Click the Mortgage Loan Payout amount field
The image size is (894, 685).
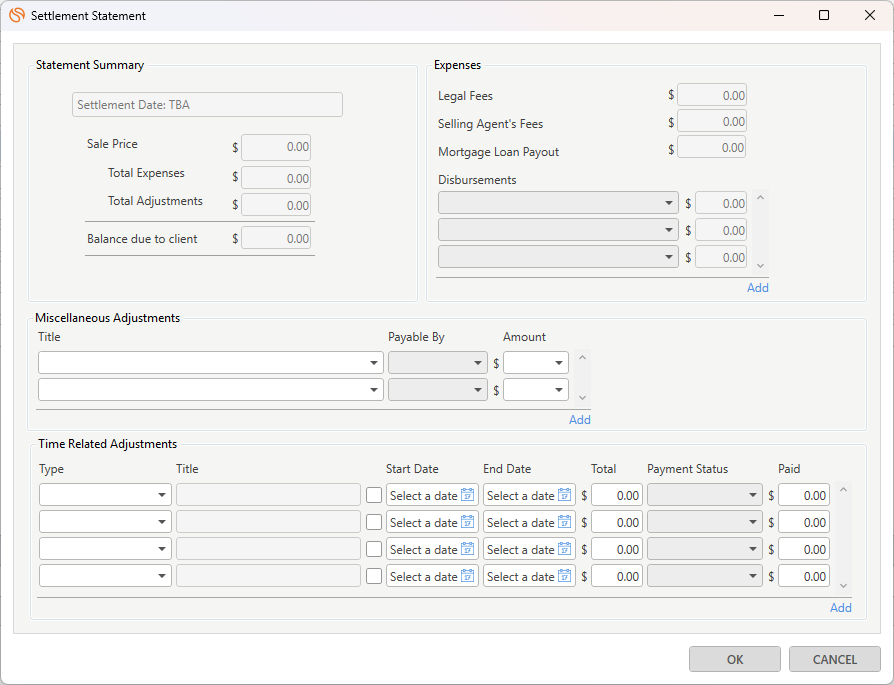(712, 148)
